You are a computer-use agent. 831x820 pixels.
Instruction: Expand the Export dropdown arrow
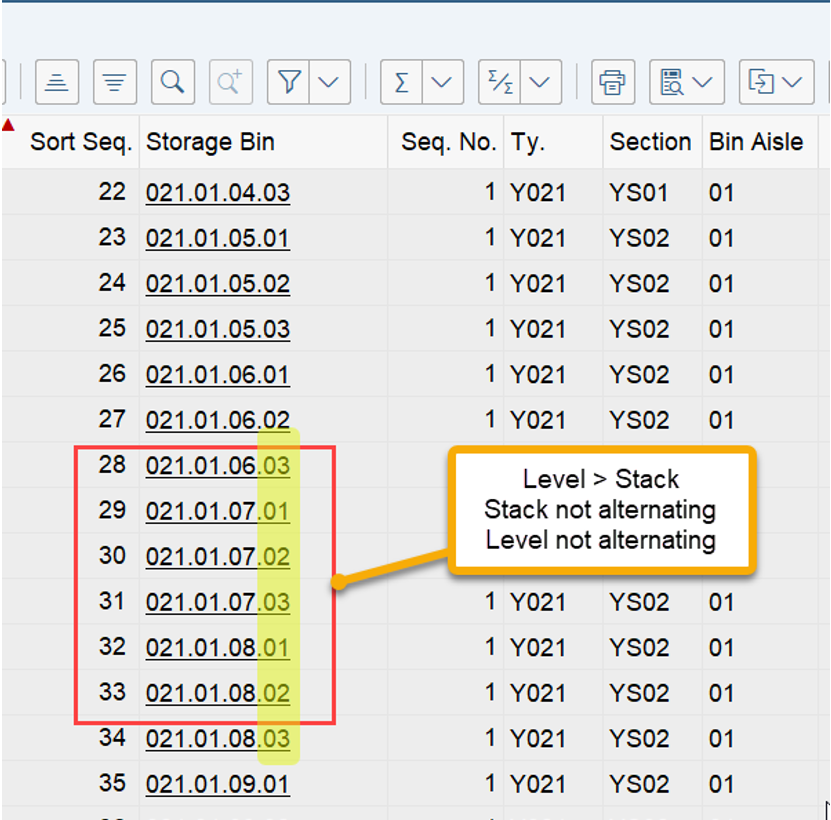[x=792, y=82]
